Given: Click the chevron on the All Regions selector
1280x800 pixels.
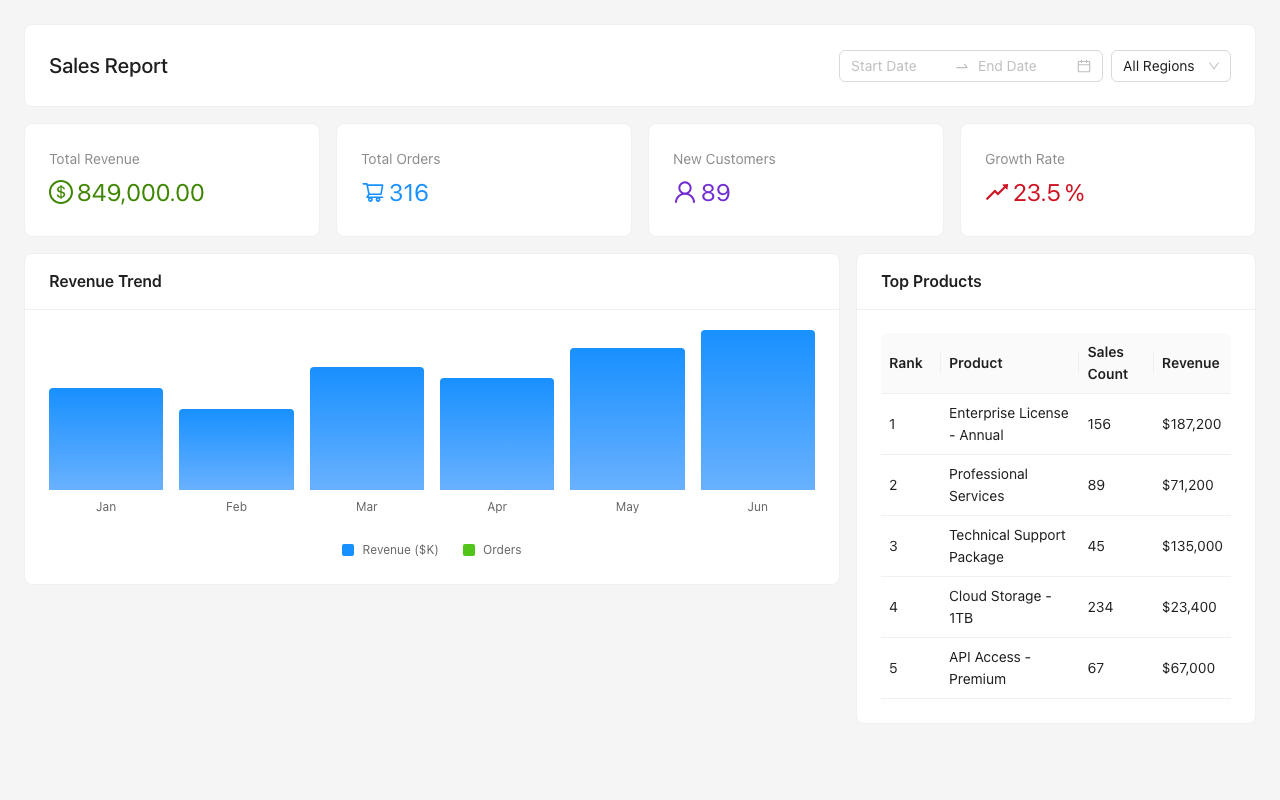Looking at the screenshot, I should point(1216,65).
